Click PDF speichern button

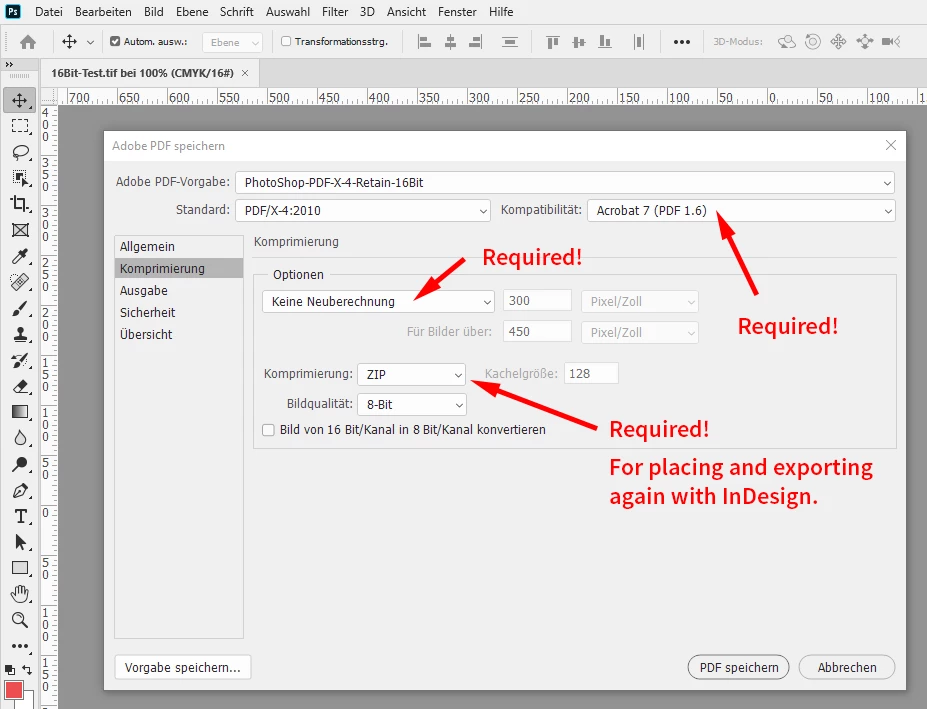coord(739,668)
